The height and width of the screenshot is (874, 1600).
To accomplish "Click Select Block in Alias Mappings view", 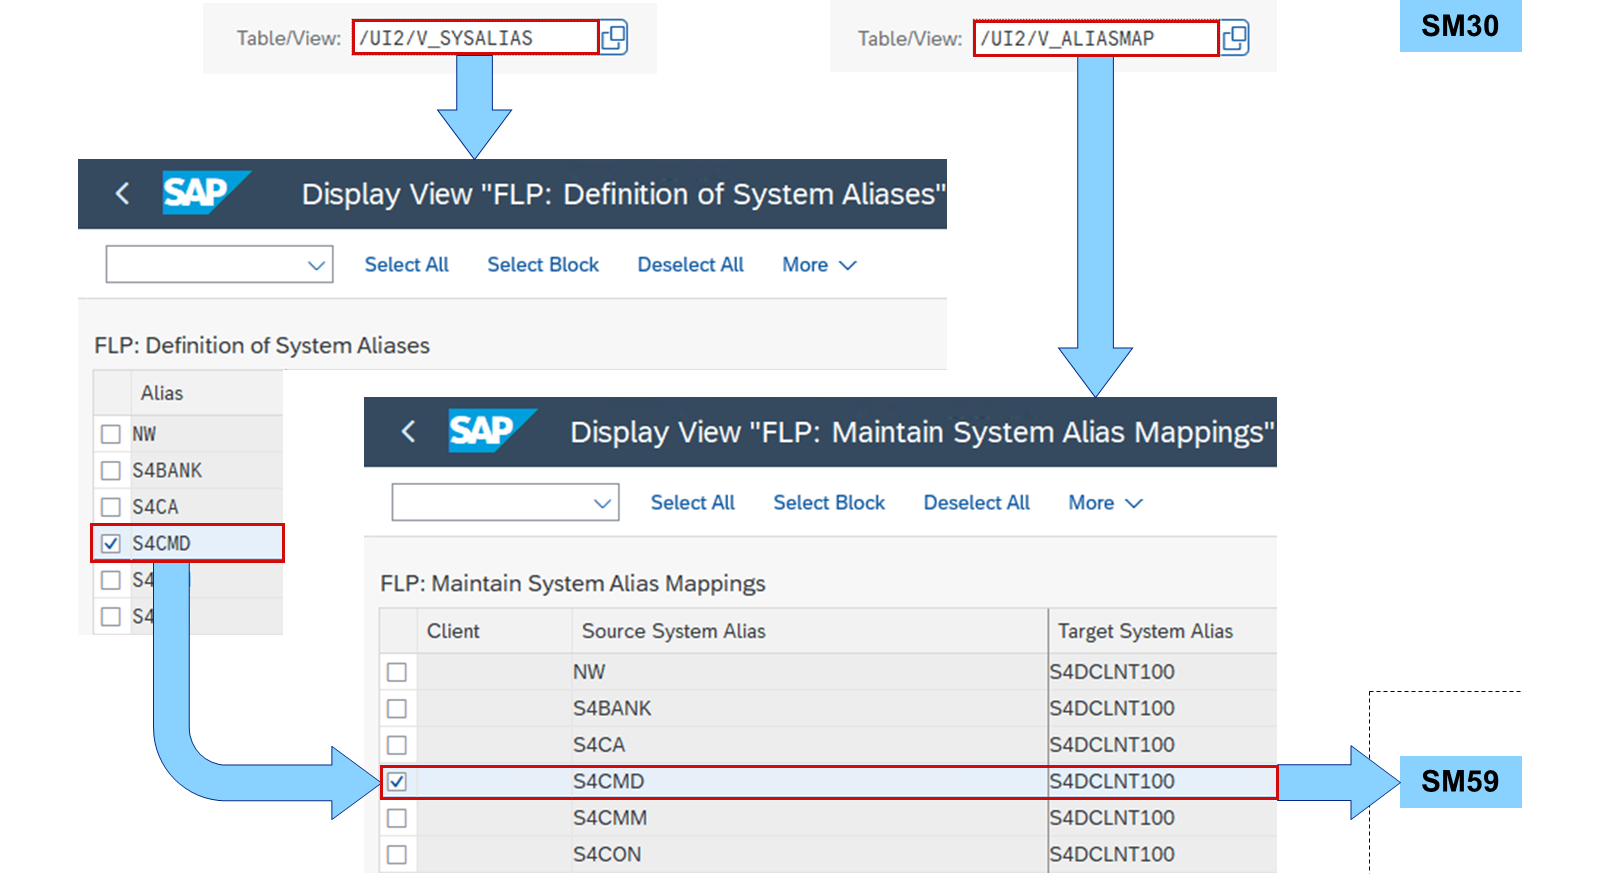I will coord(829,503).
